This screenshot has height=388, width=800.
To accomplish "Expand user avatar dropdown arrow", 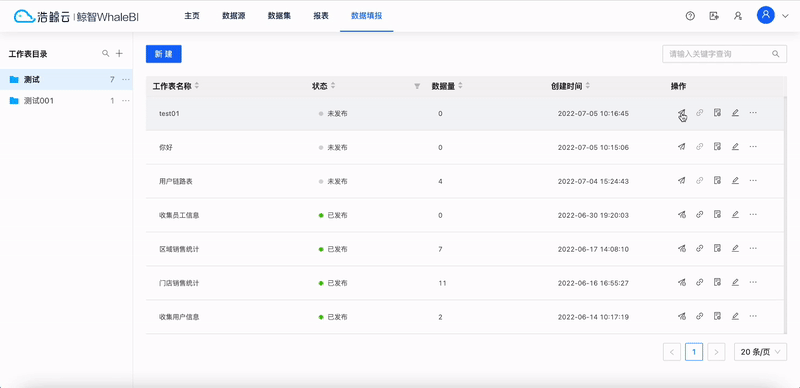I will pyautogui.click(x=785, y=16).
